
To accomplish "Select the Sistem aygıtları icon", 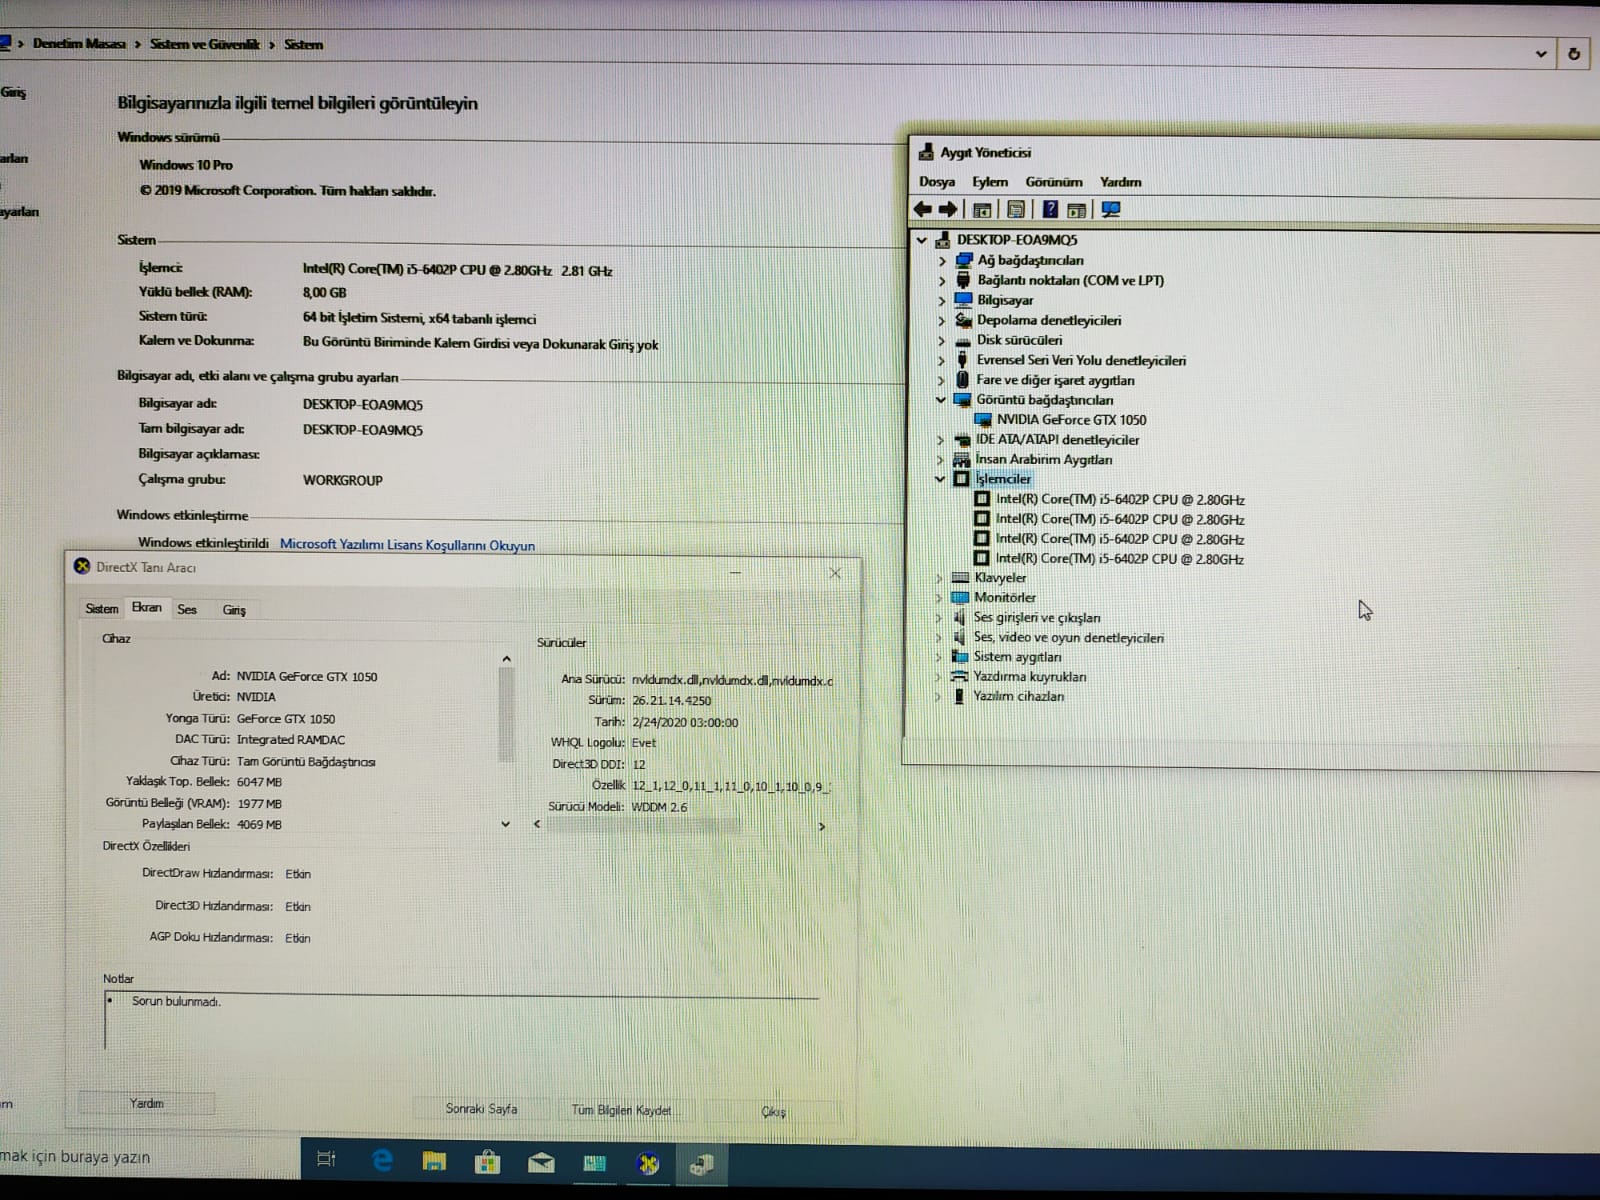I will [x=960, y=657].
